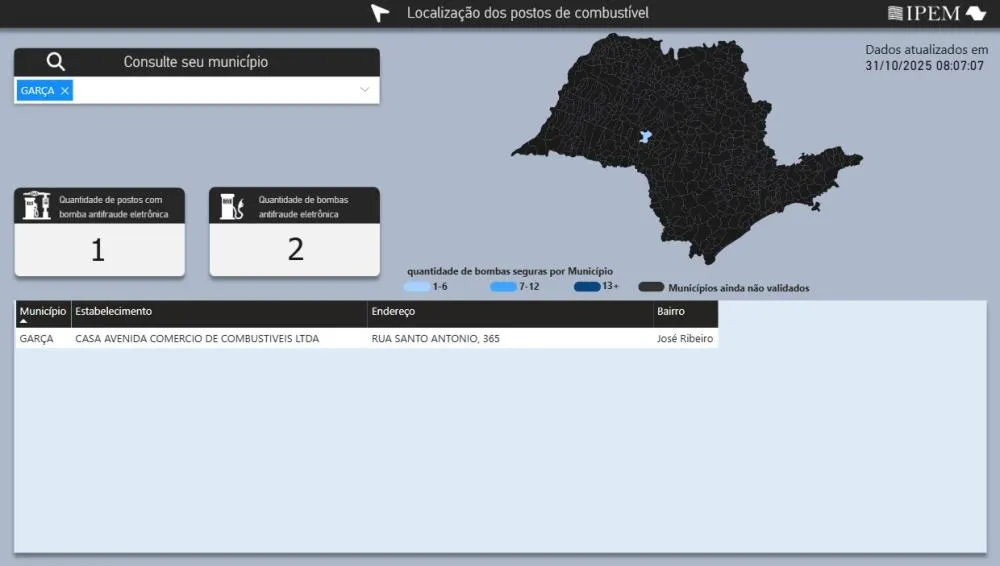The width and height of the screenshot is (1000, 566).
Task: Click the IPEM logo in the header
Action: [923, 13]
